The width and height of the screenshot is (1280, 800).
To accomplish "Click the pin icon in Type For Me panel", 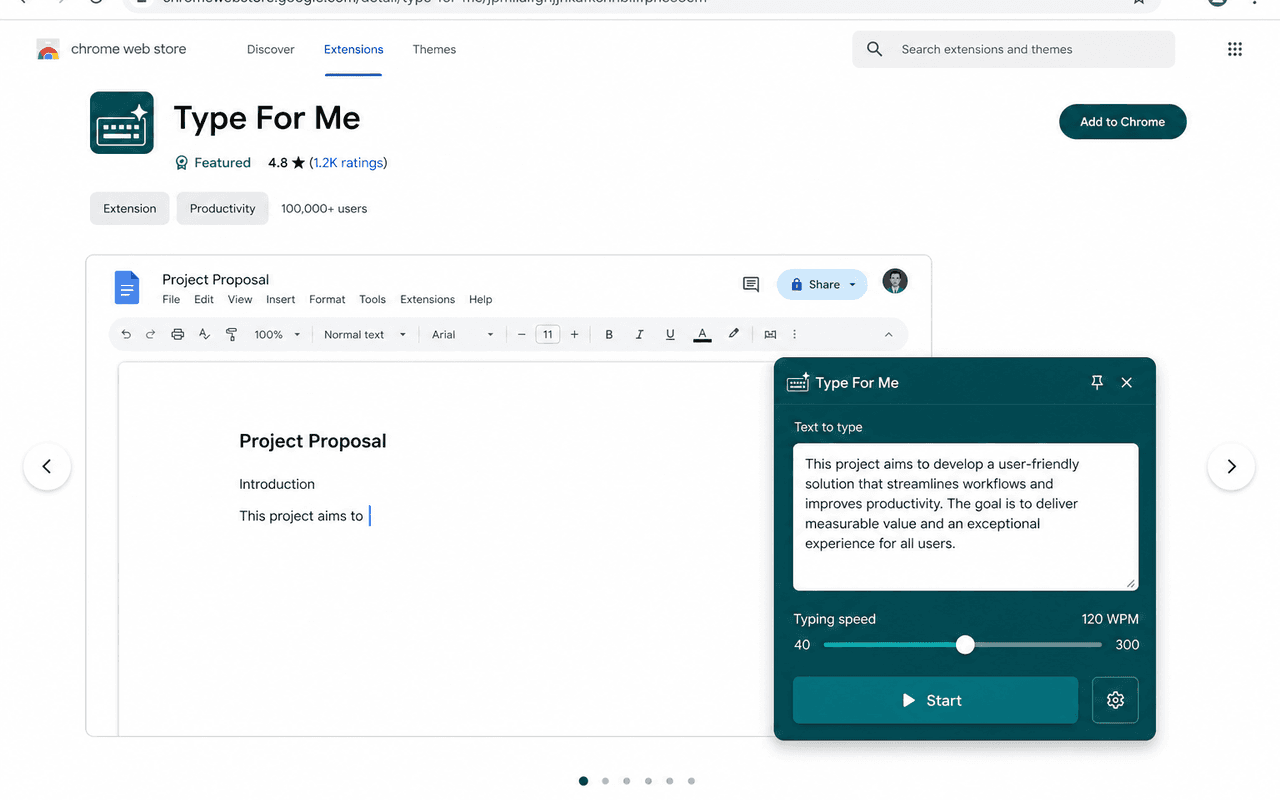I will pyautogui.click(x=1097, y=382).
